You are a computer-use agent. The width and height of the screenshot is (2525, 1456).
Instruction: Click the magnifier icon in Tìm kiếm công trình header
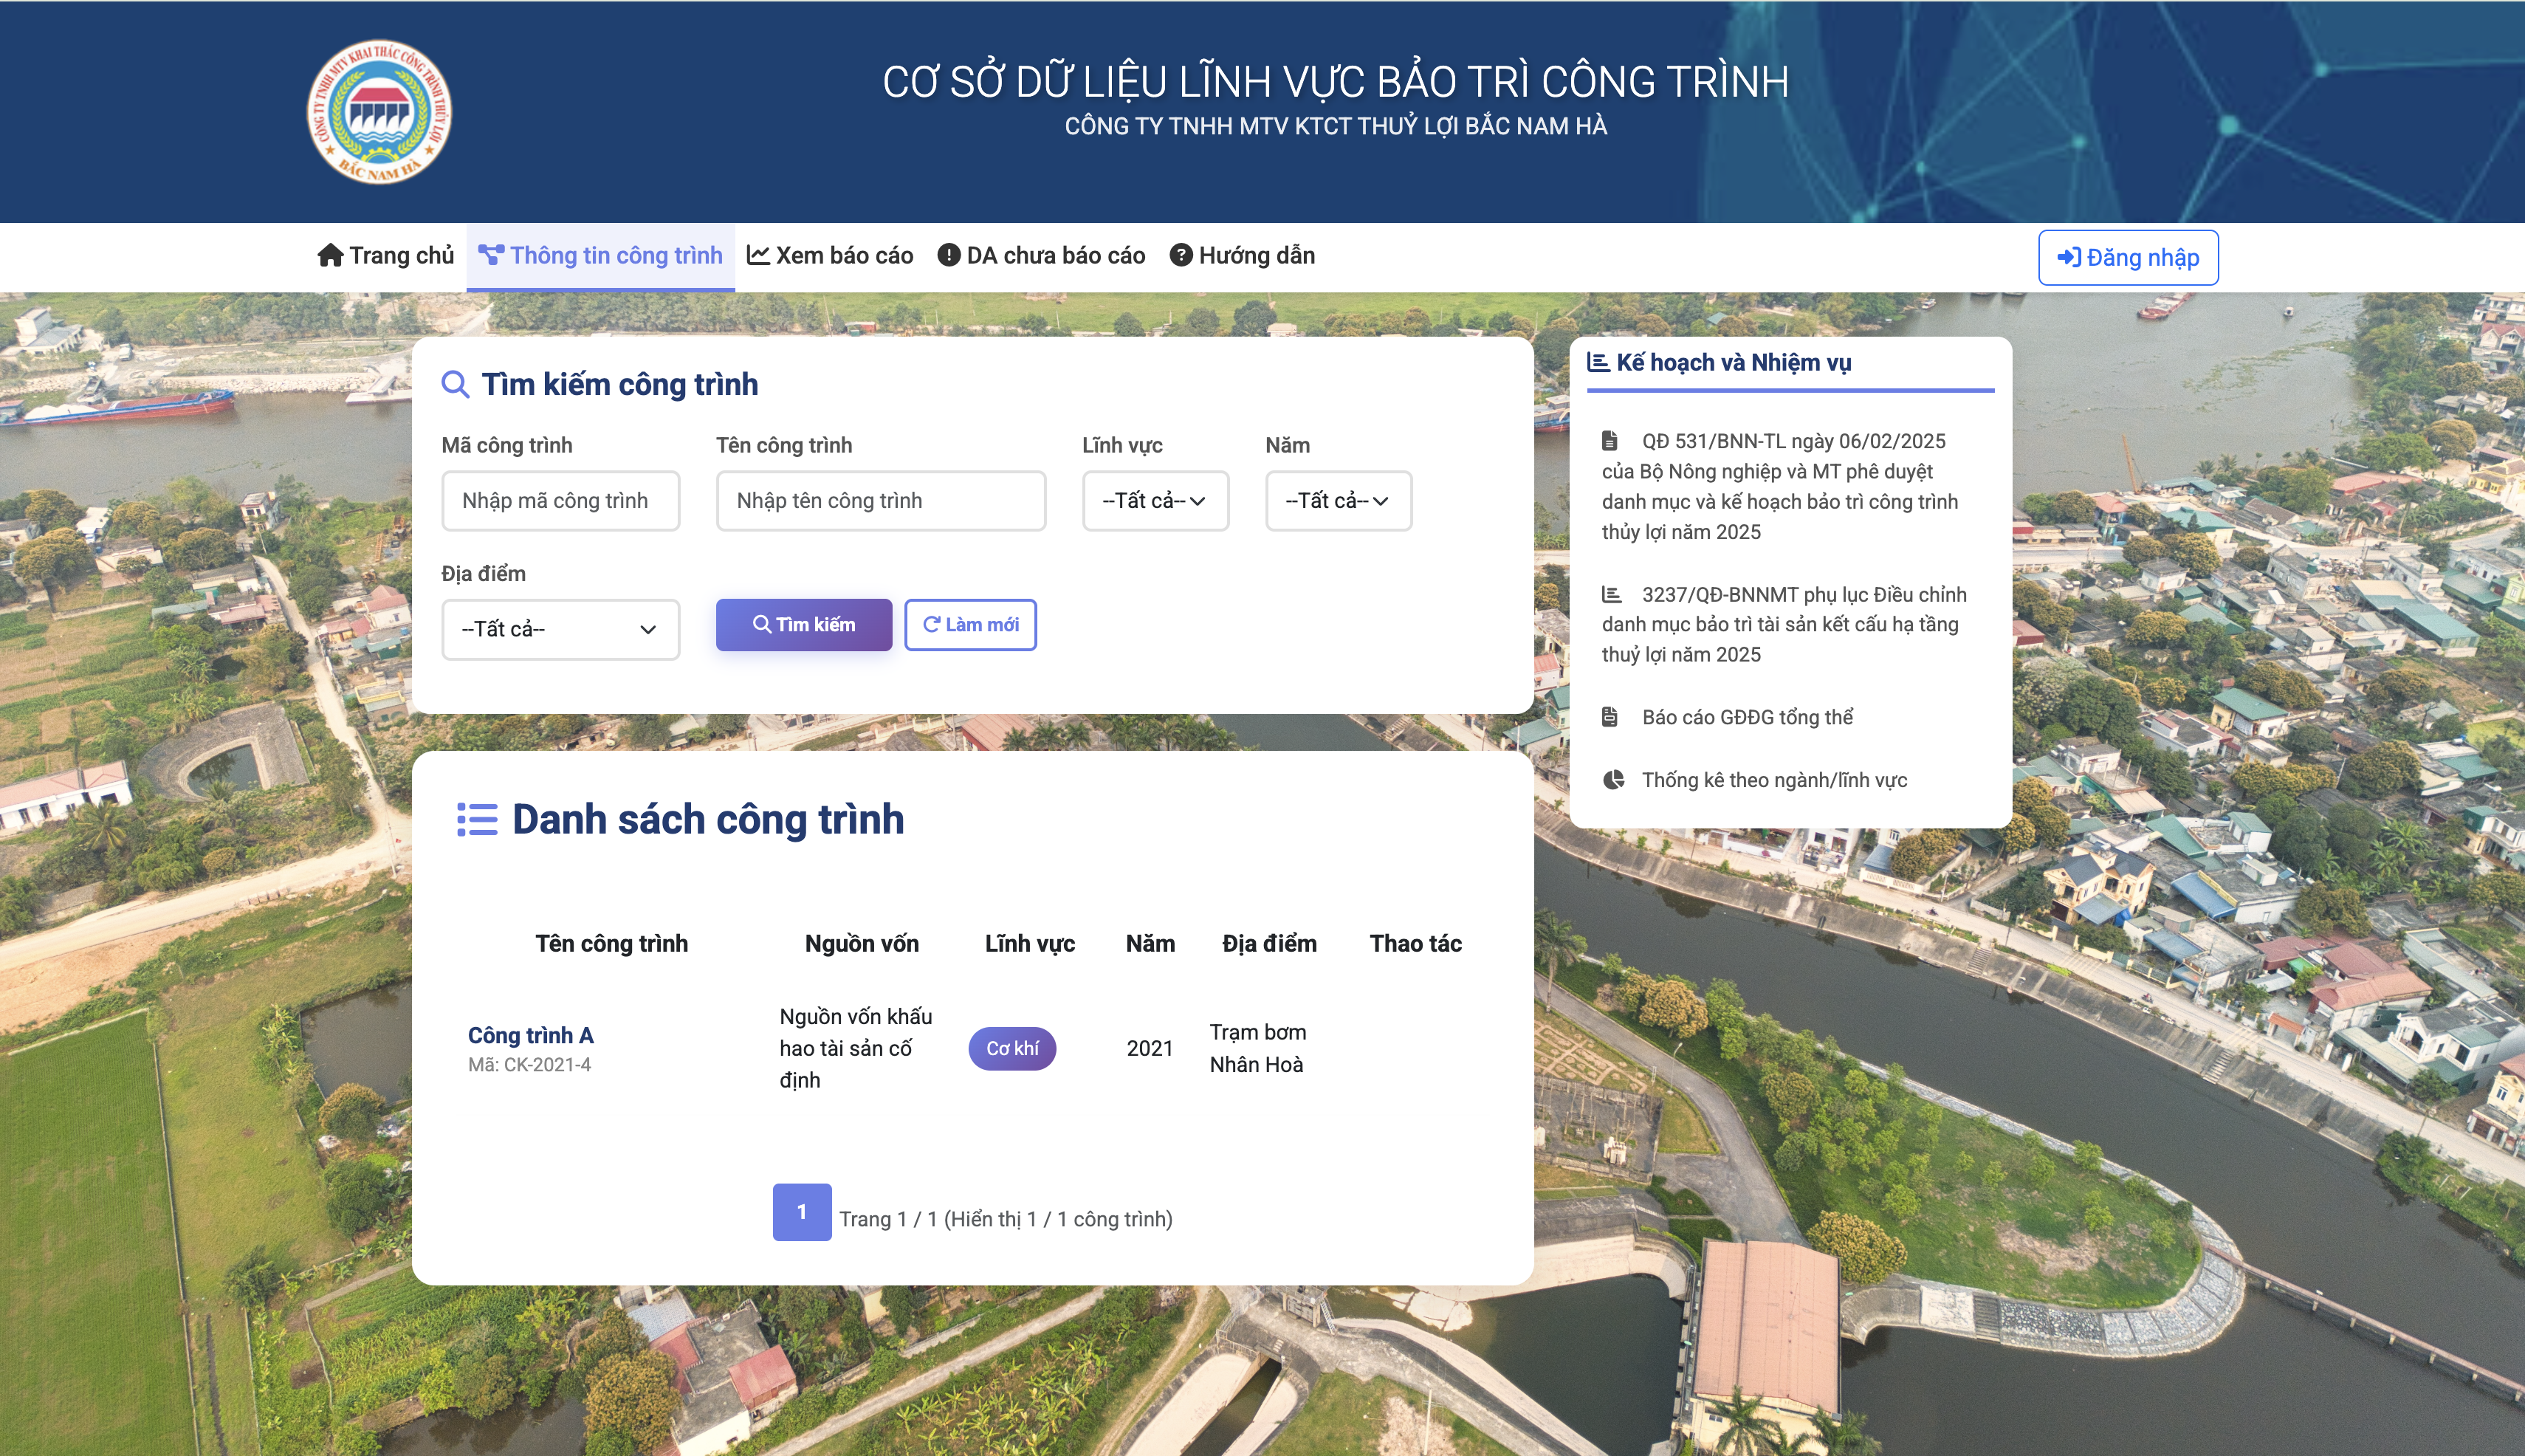coord(457,383)
